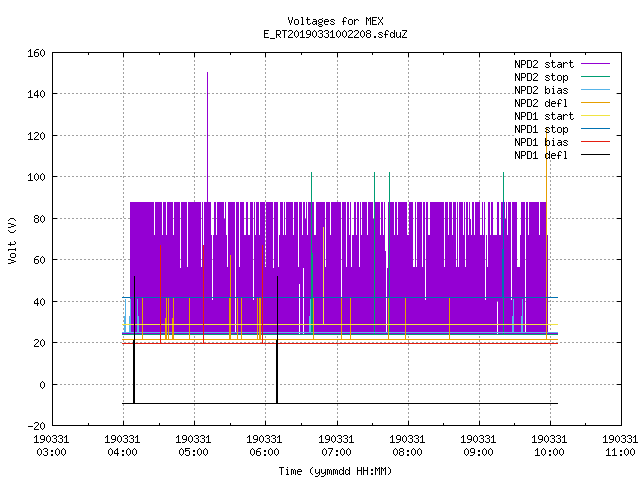Viewport: 640px width, 480px height.
Task: Click the file name E_RT20190331002208.sfduZ
Action: click(x=335, y=34)
